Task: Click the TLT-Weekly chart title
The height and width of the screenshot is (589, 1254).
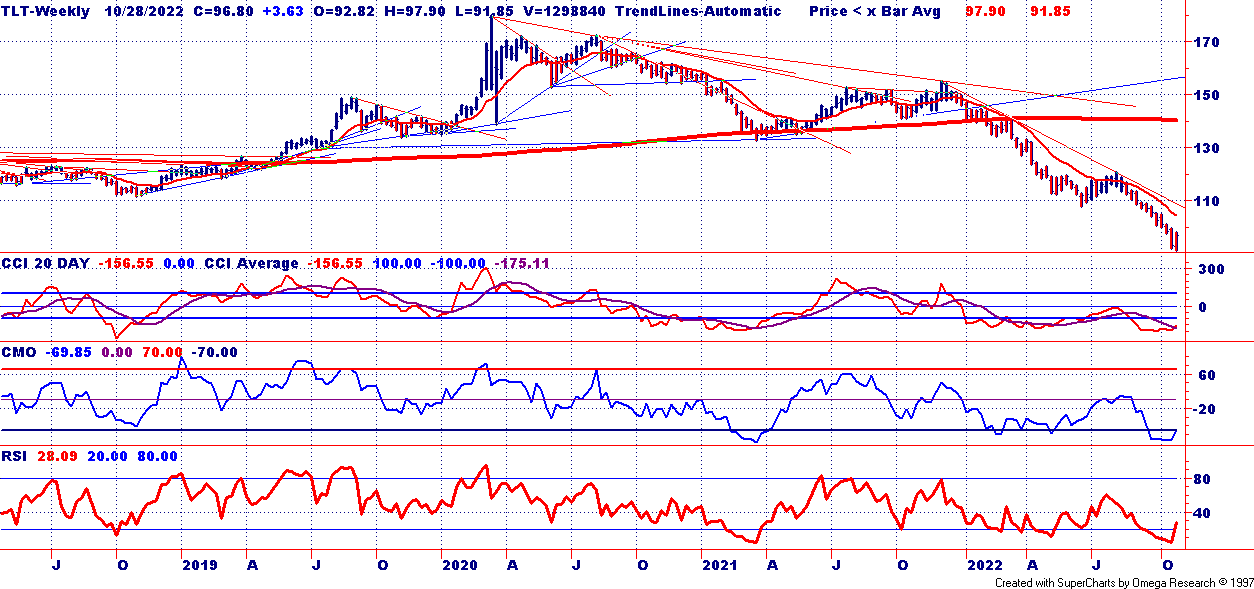Action: [45, 11]
